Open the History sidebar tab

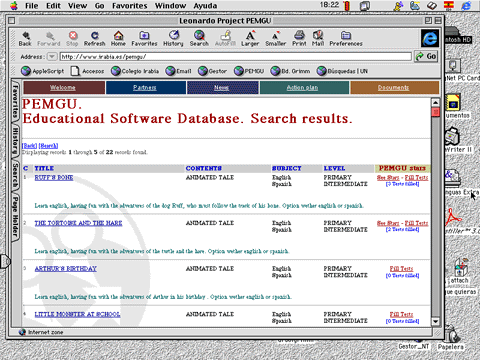click(15, 141)
